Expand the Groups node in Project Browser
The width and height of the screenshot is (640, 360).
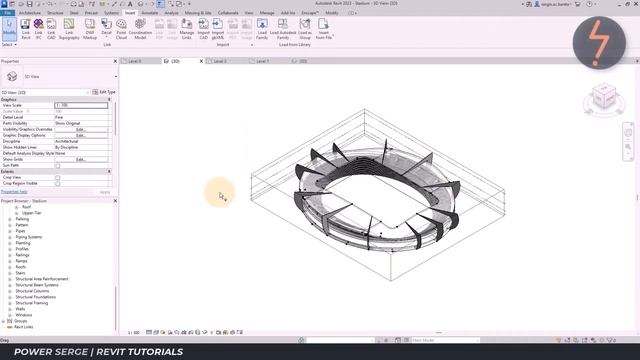[x=3, y=321]
